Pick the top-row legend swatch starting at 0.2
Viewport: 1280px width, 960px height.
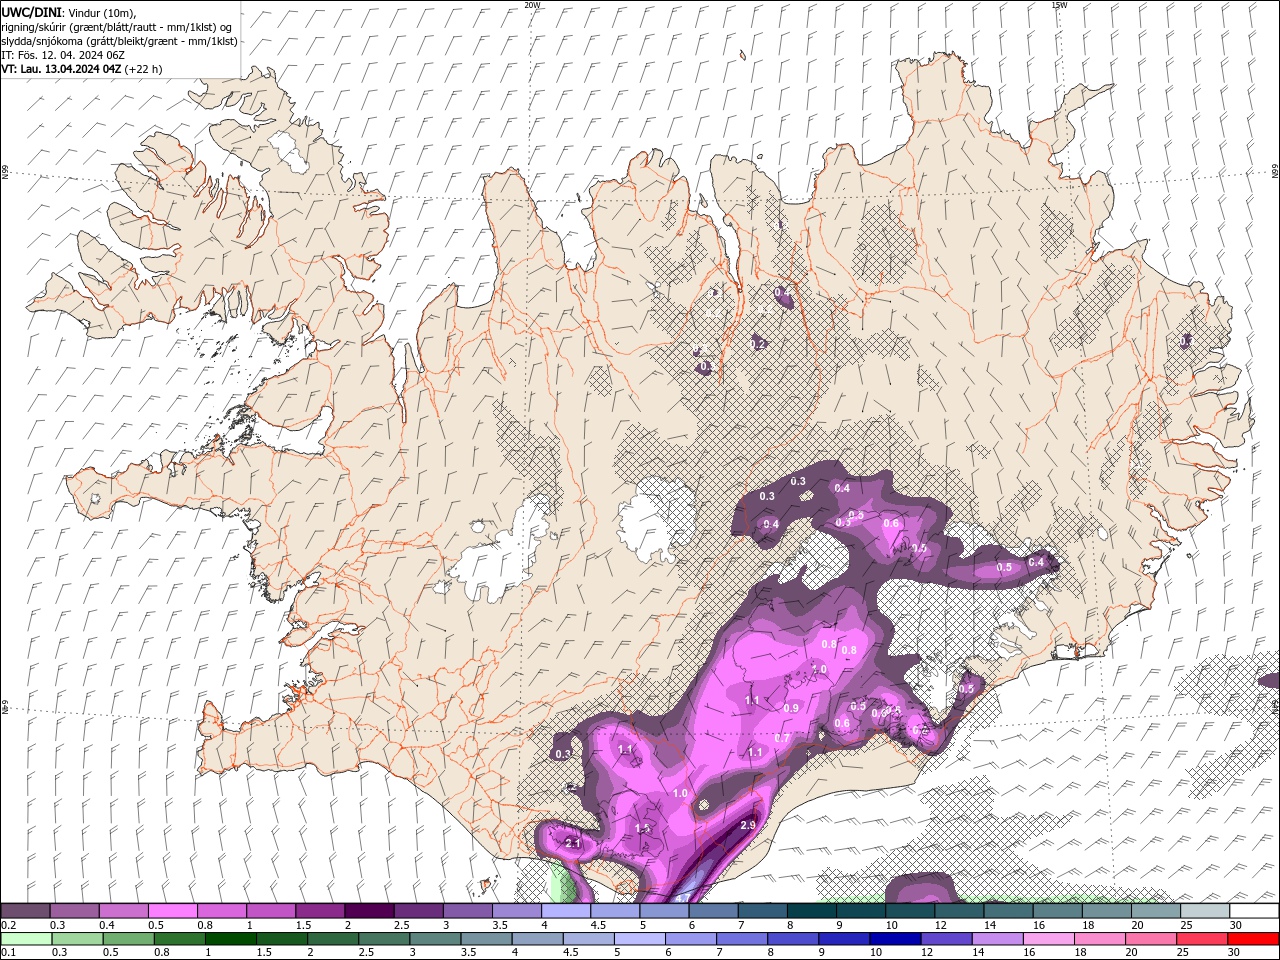coord(25,911)
